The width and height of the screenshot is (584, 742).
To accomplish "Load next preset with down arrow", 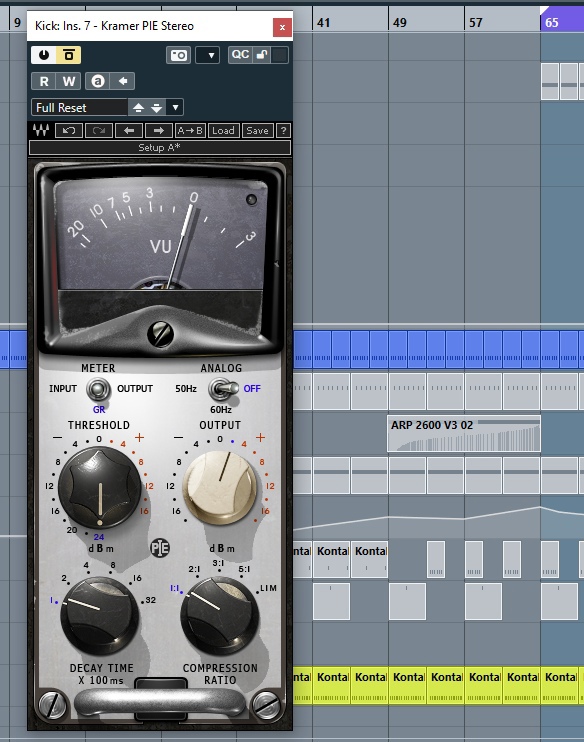I will (x=157, y=107).
